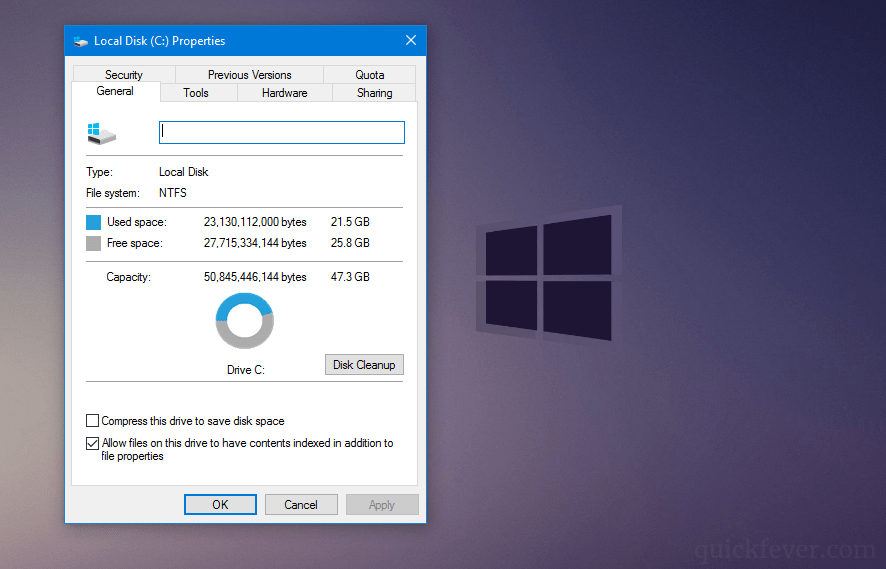Confirm with the OK button

220,505
